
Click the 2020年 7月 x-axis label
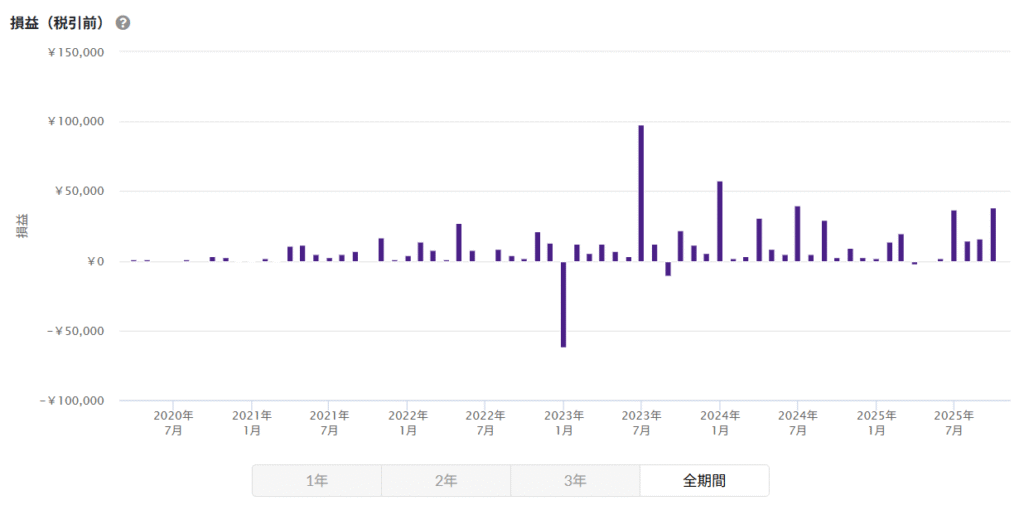click(x=173, y=422)
